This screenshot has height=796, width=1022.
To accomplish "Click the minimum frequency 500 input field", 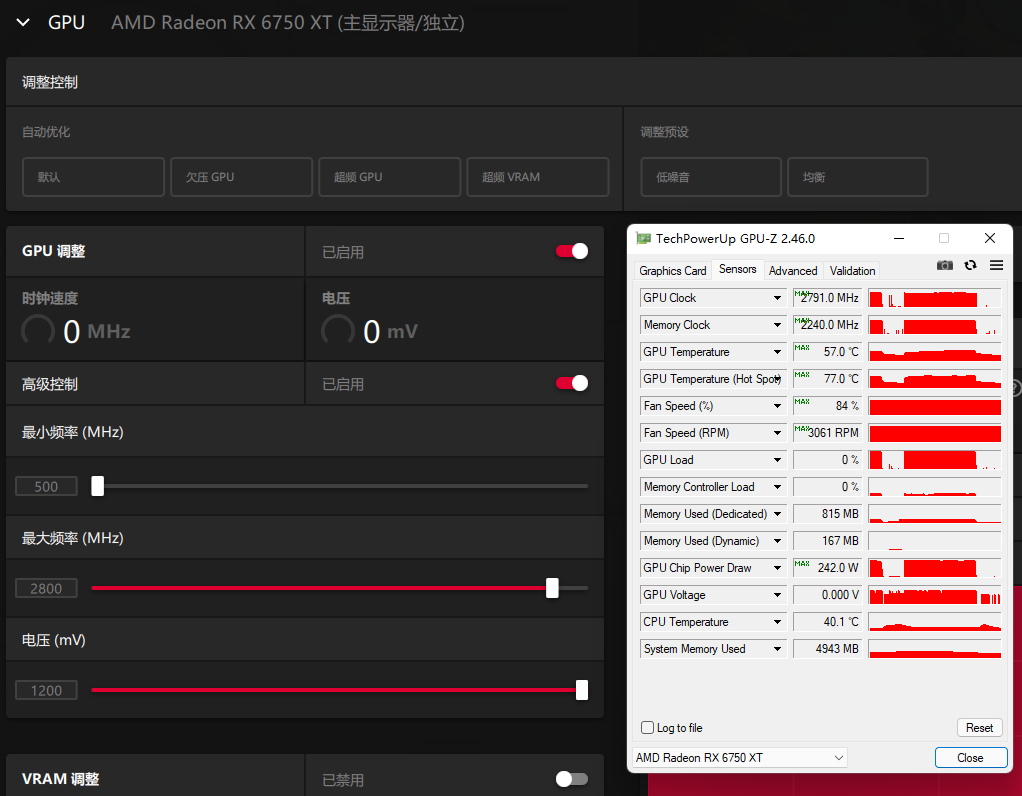I will pos(46,486).
